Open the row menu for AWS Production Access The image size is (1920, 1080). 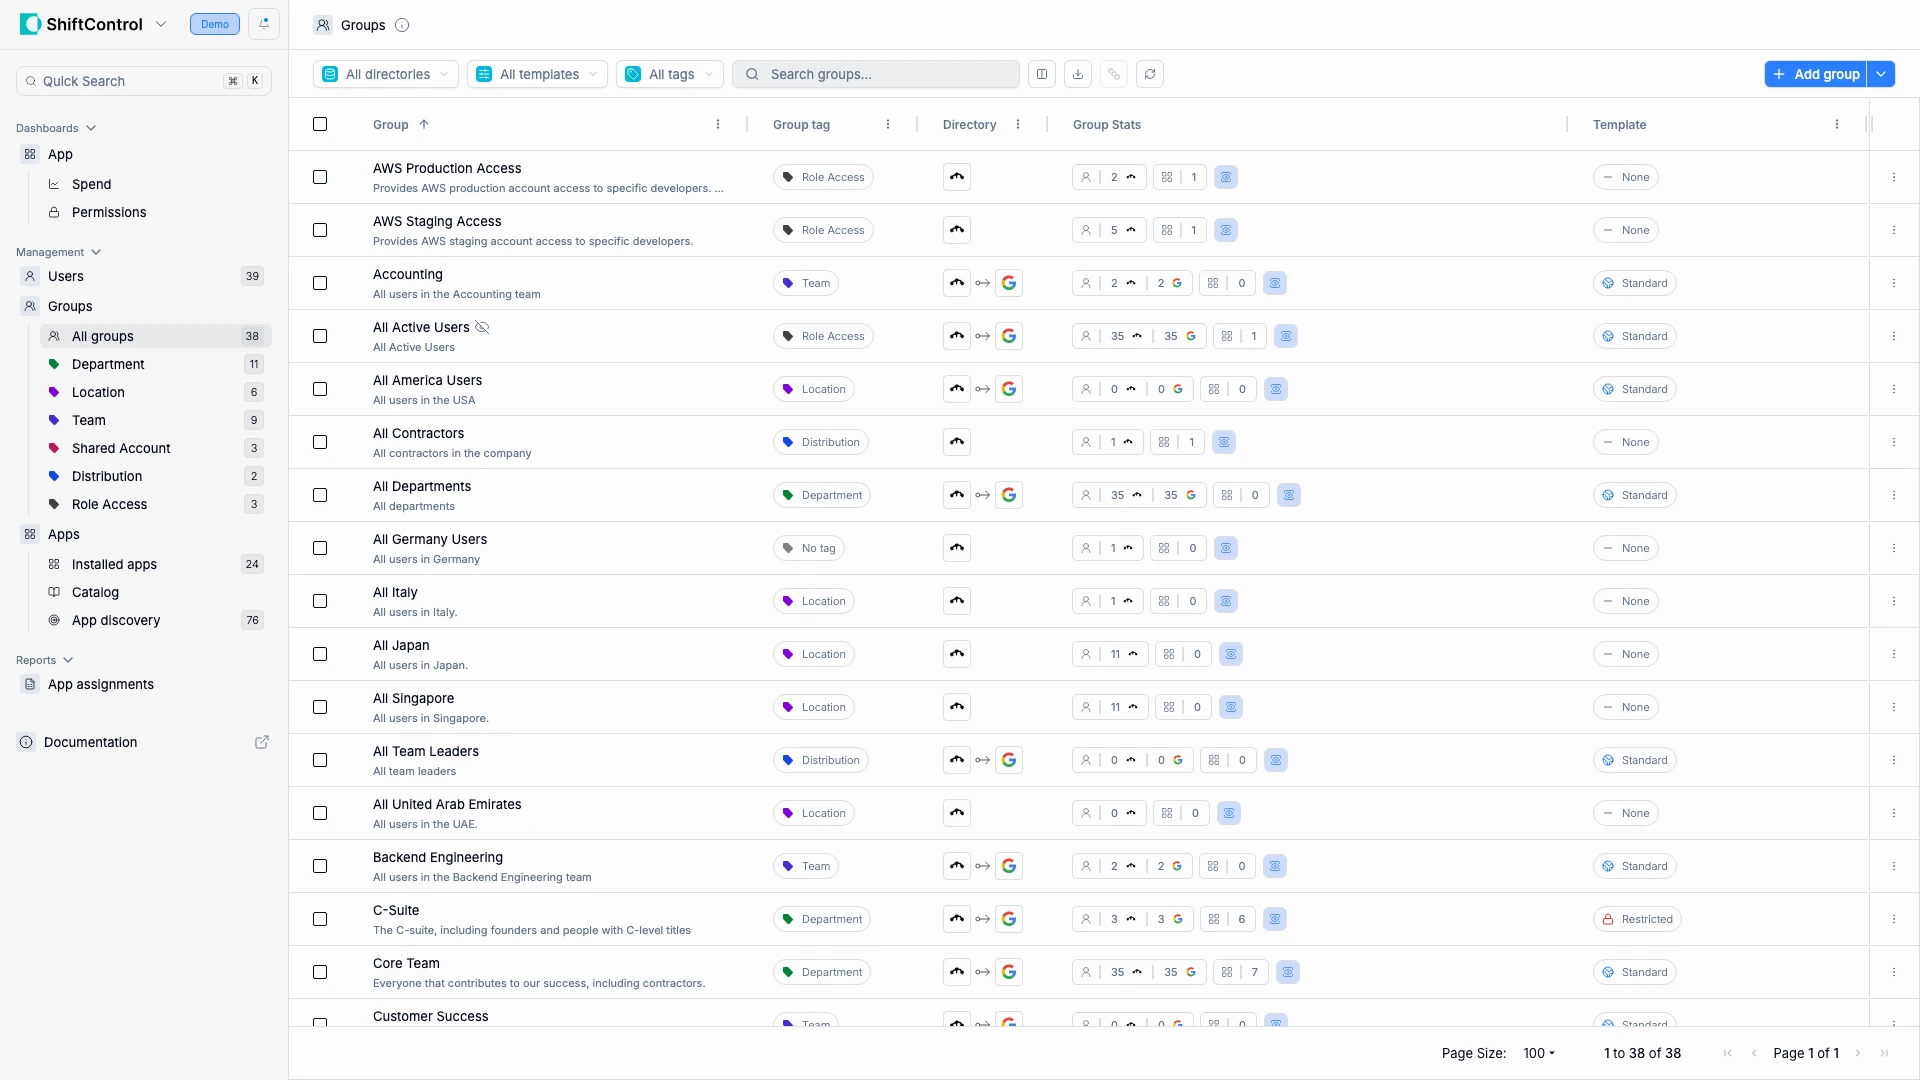click(1894, 177)
